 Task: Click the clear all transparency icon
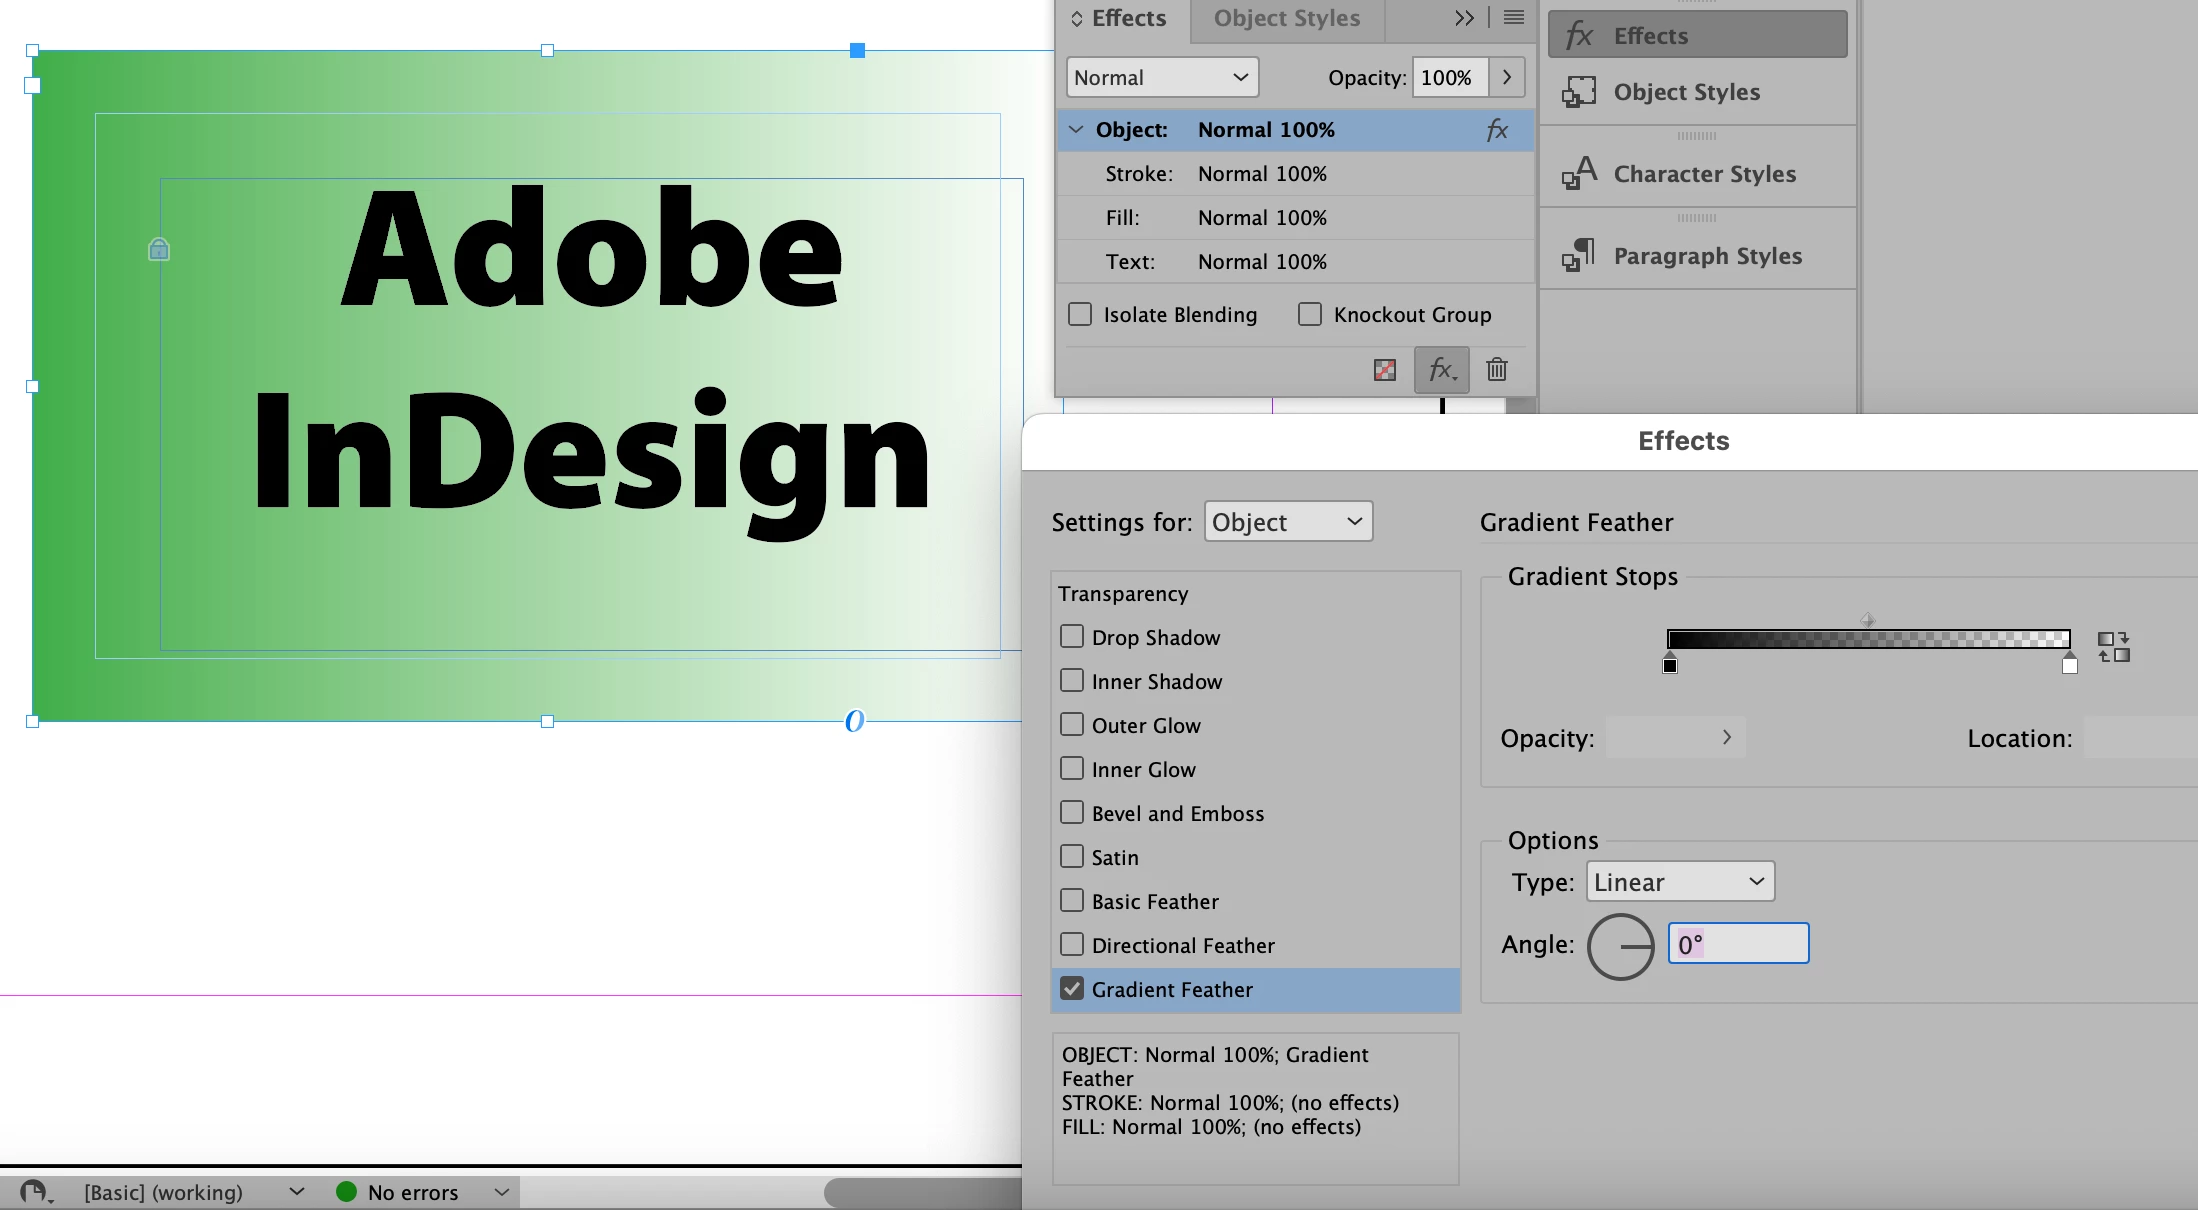pos(1385,370)
